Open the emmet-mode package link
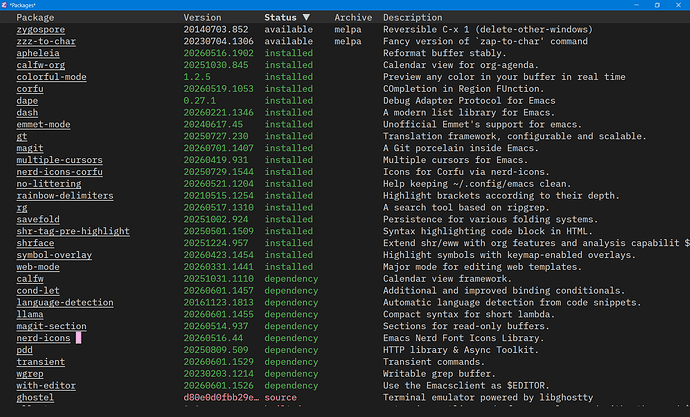This screenshot has height=417, width=690. click(43, 124)
